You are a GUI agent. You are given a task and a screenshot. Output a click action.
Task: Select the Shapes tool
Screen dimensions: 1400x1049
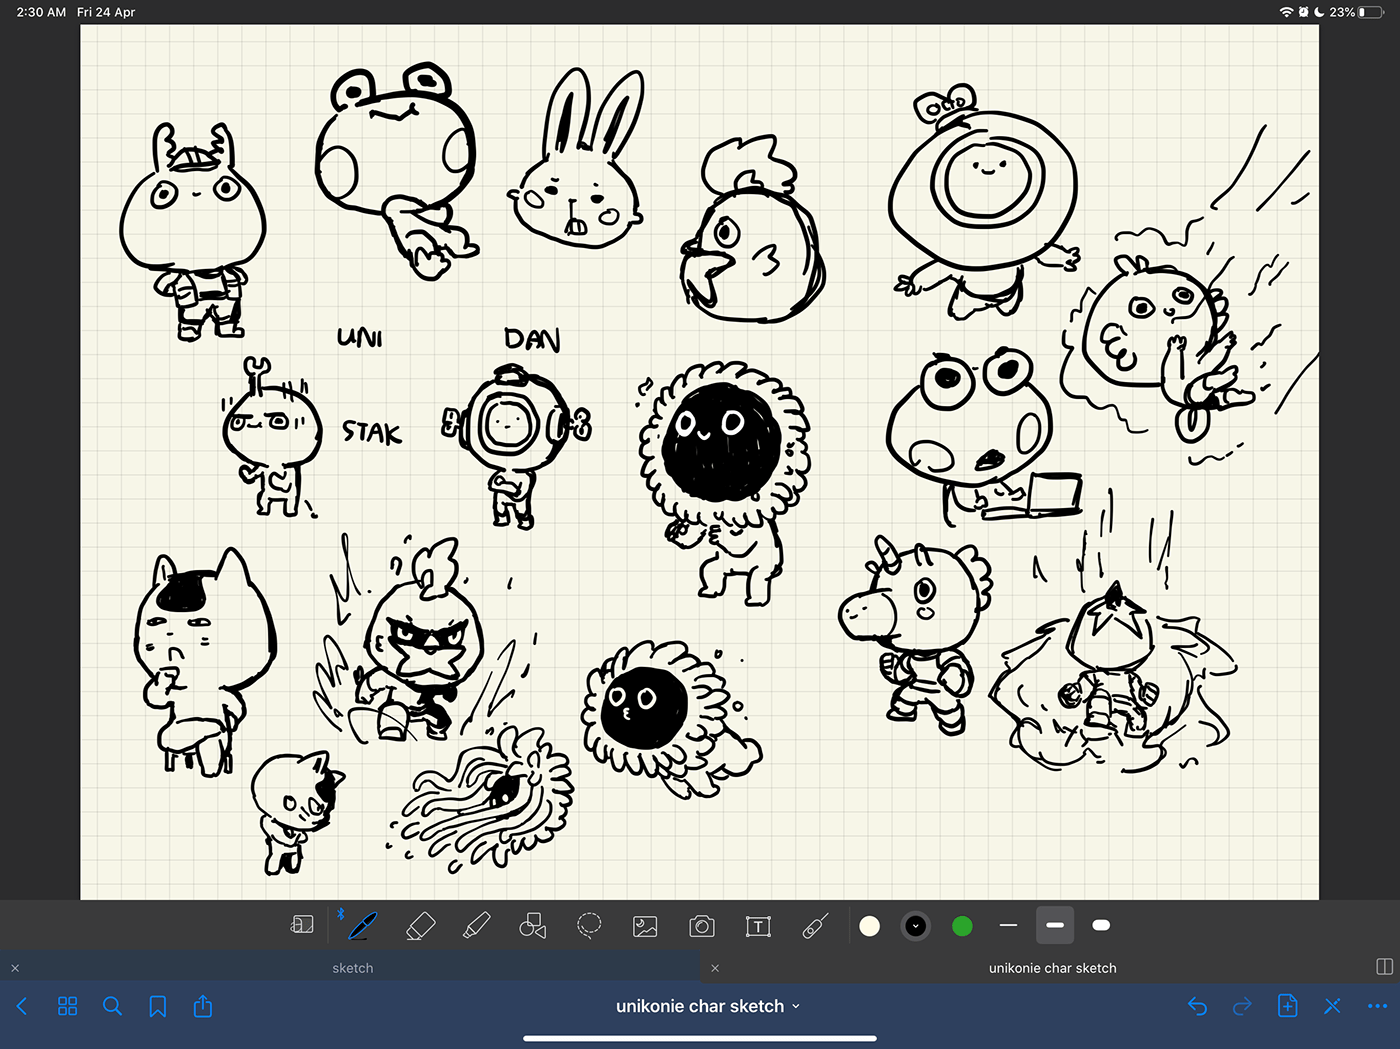point(533,926)
